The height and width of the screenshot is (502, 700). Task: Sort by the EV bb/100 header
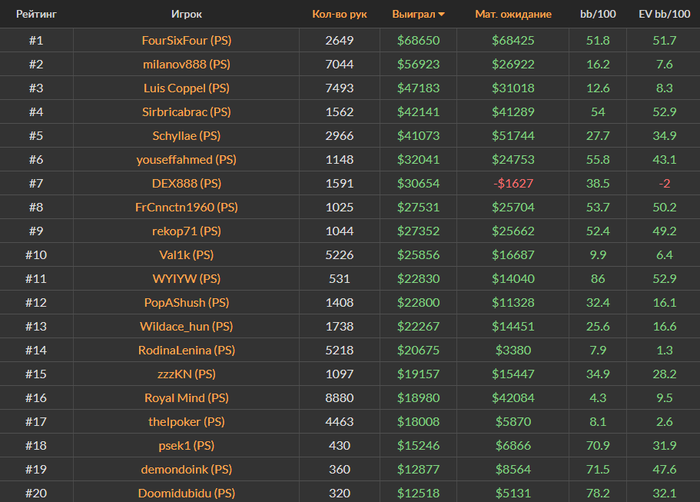click(664, 14)
